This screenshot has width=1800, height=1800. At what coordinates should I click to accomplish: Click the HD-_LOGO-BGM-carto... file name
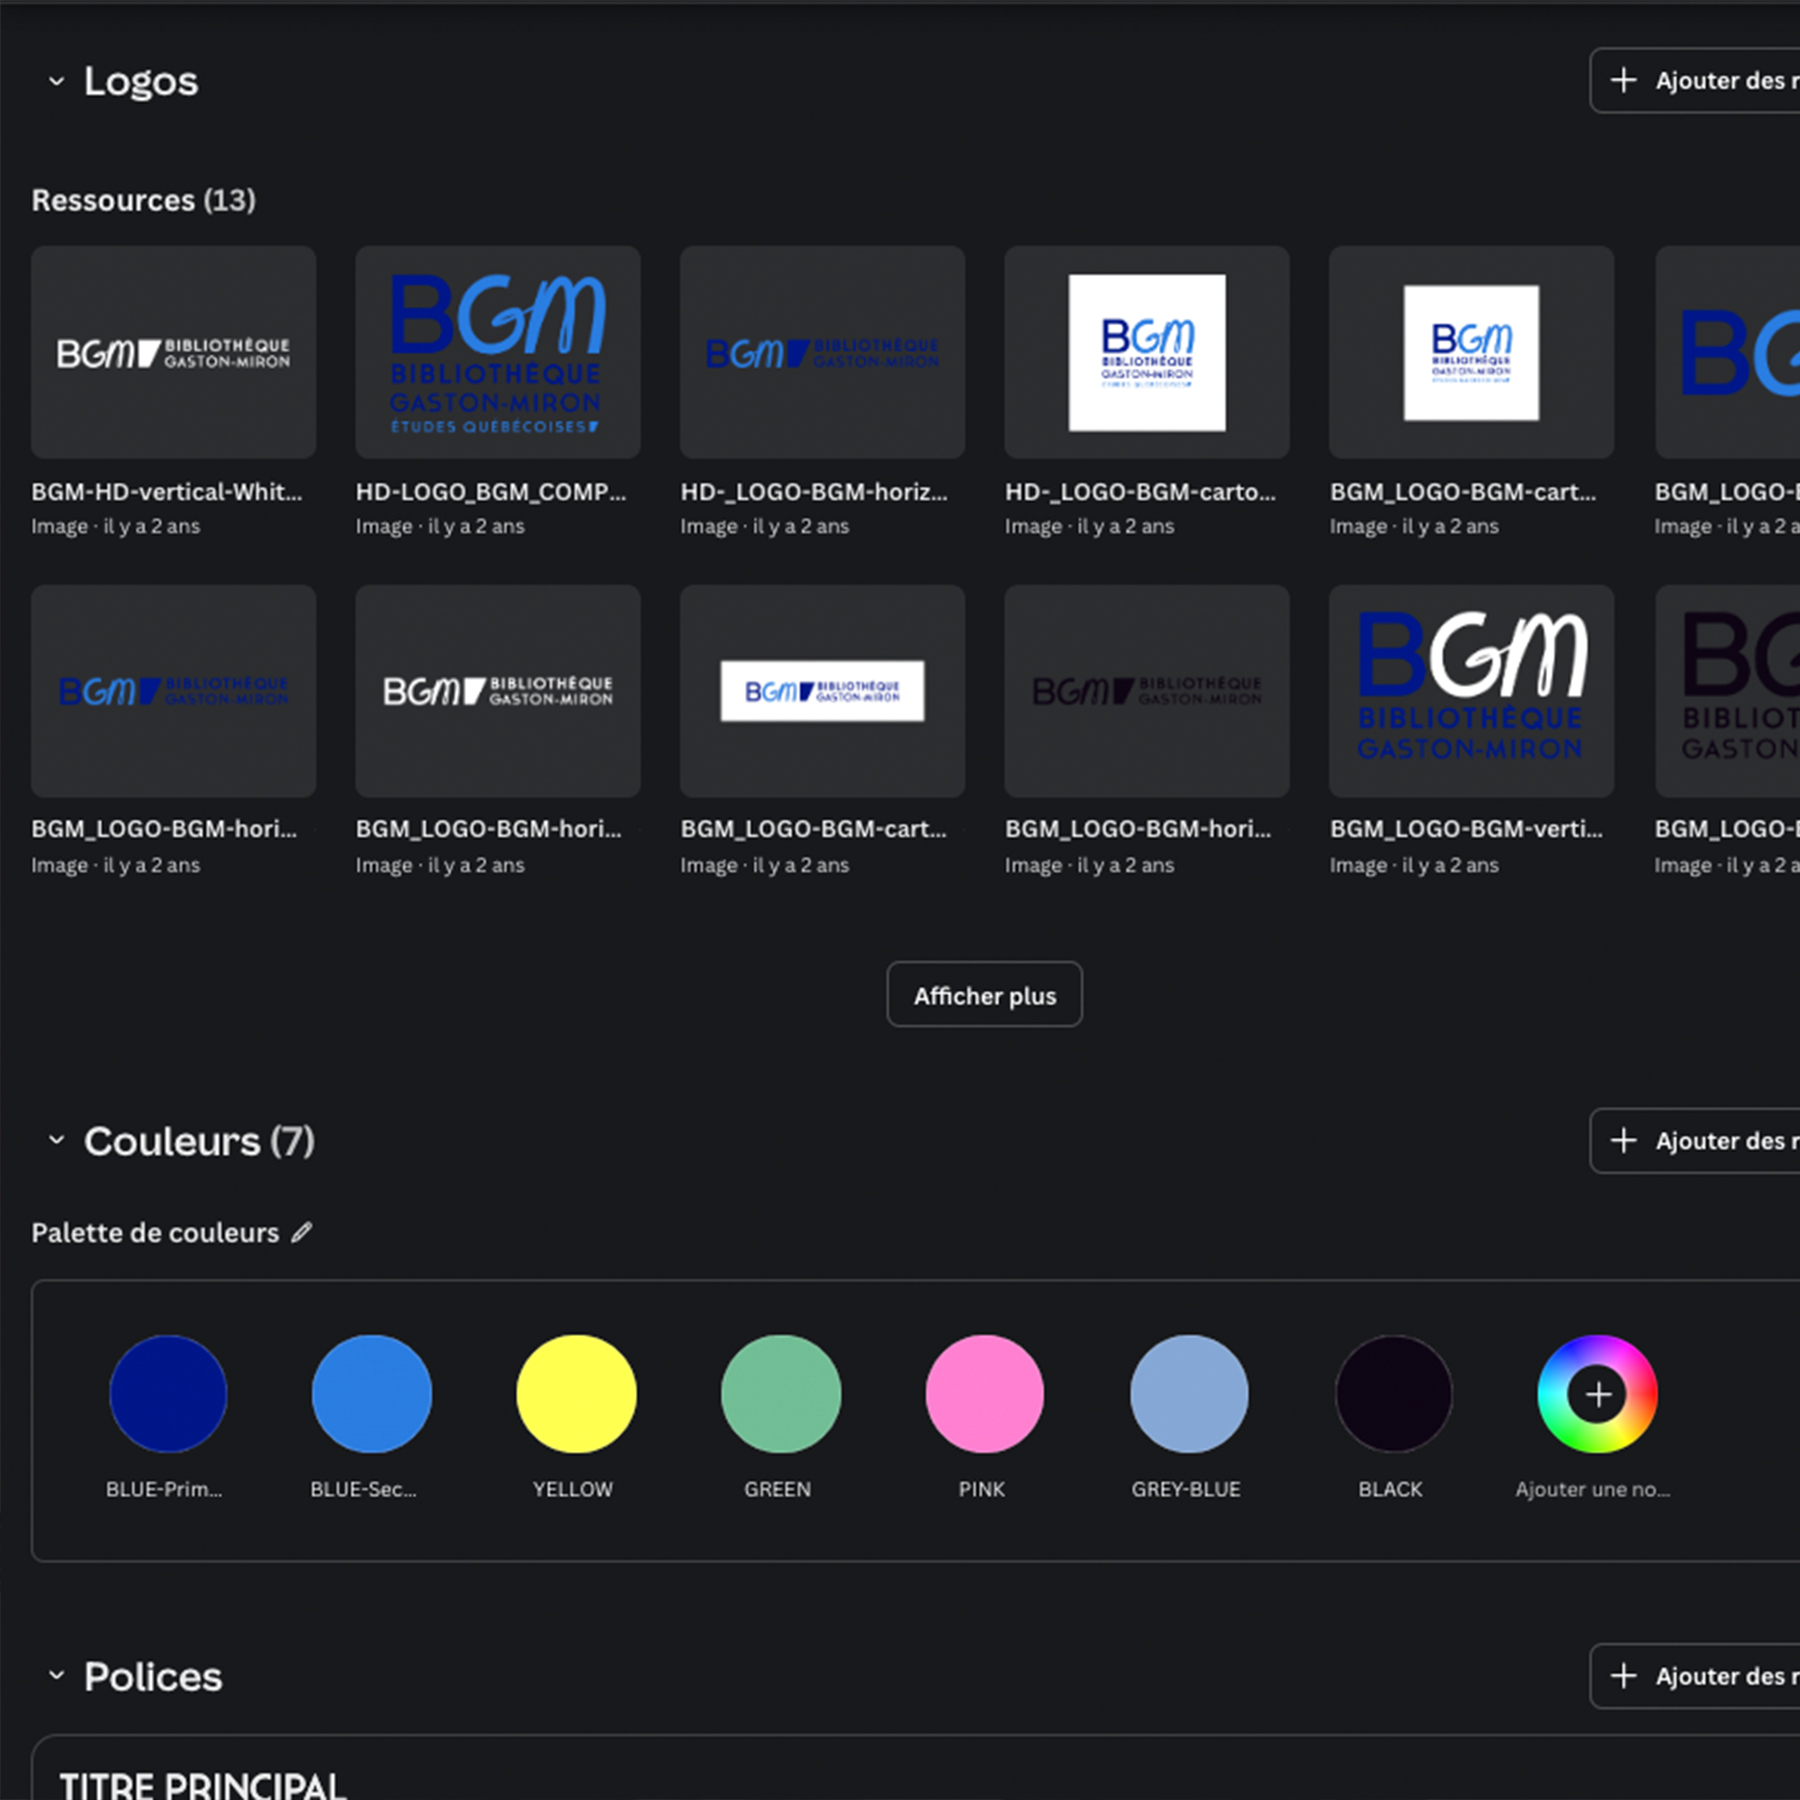click(x=1140, y=492)
